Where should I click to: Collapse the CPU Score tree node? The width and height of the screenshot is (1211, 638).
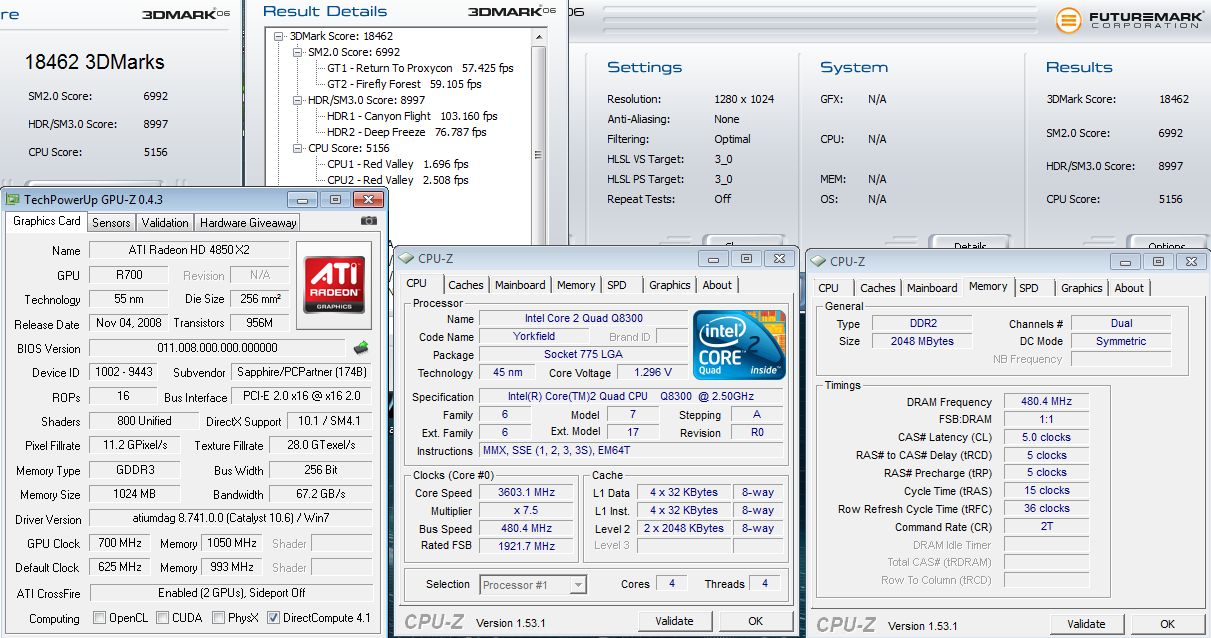pos(297,148)
